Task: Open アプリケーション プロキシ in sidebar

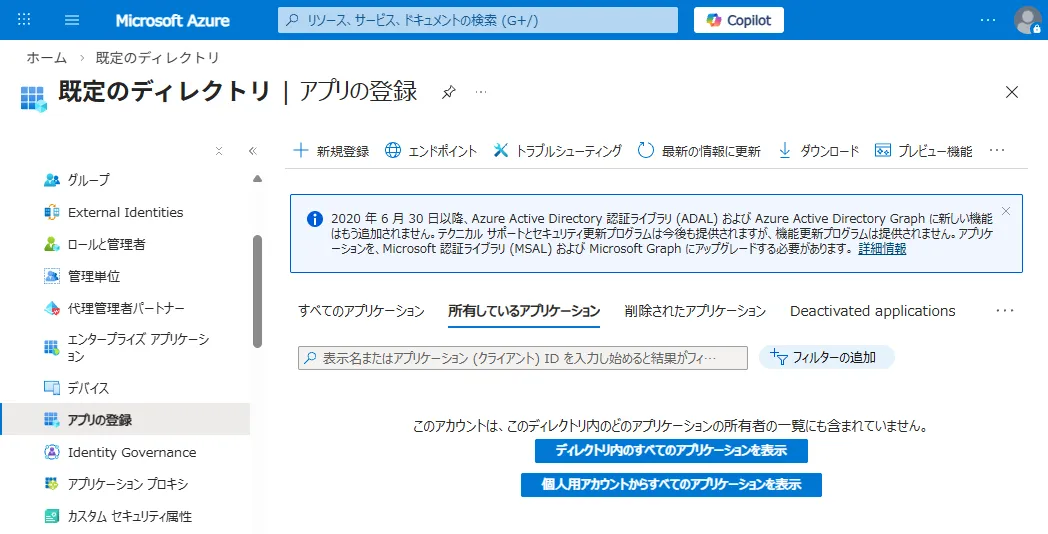Action: point(130,484)
